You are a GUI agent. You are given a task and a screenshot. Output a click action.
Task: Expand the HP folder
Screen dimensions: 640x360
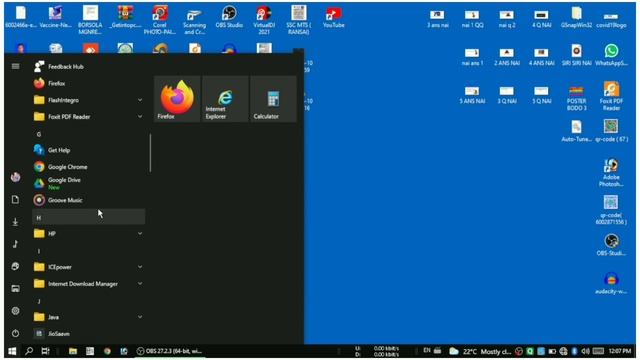point(89,233)
